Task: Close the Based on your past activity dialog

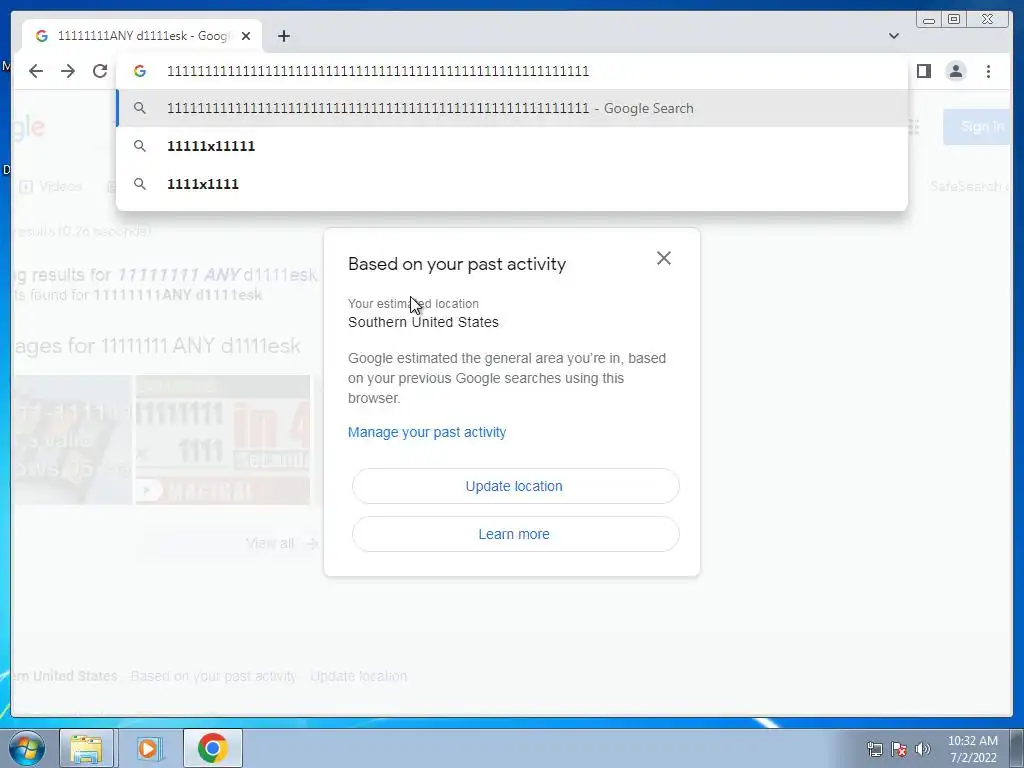Action: click(664, 258)
